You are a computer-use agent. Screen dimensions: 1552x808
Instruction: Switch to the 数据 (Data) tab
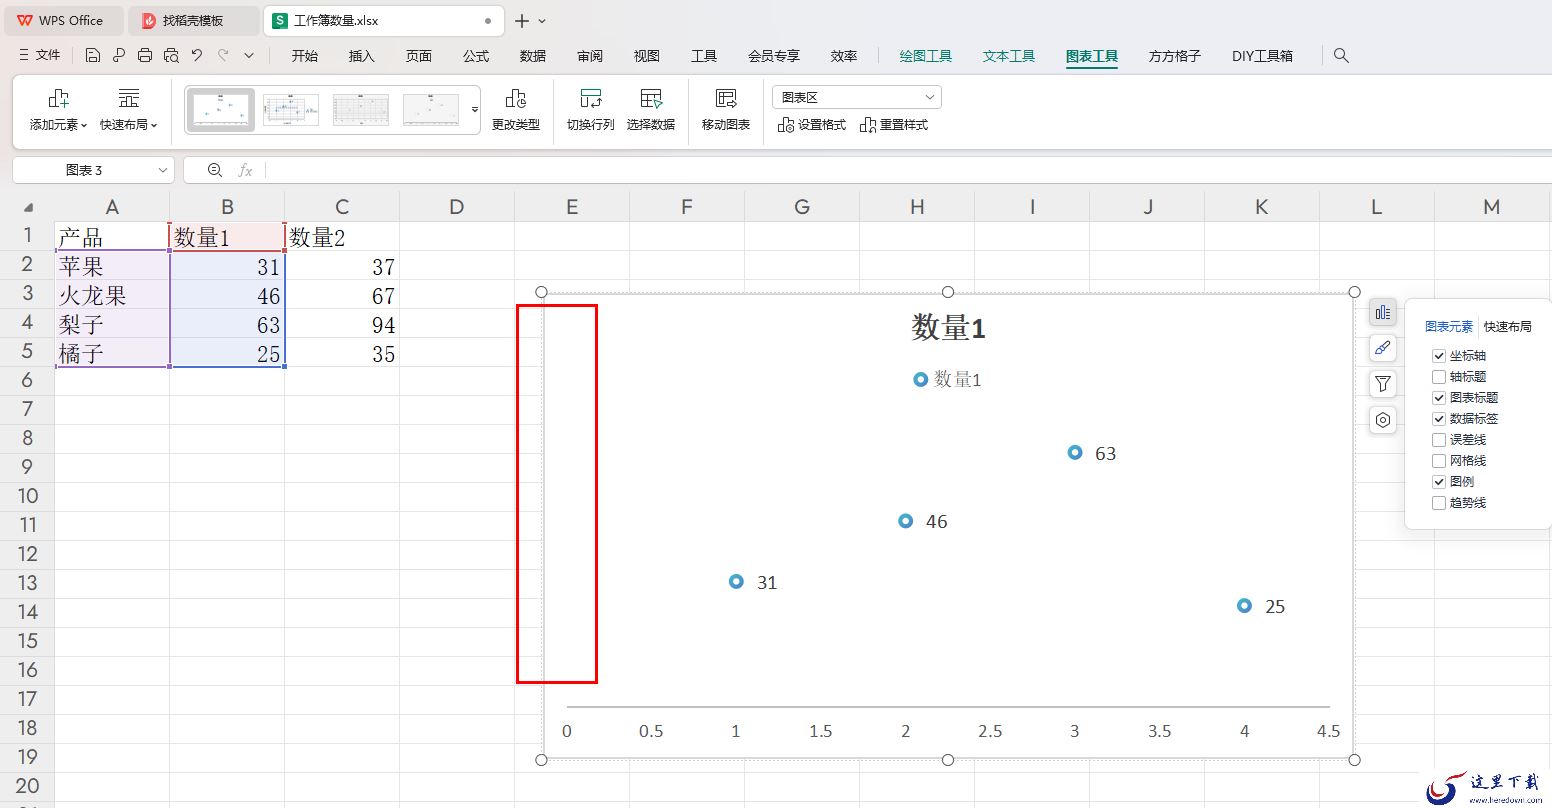(533, 56)
